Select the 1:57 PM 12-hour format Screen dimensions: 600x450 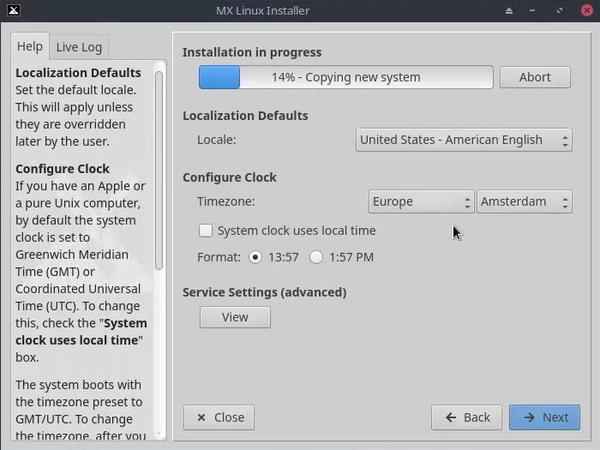pos(316,257)
